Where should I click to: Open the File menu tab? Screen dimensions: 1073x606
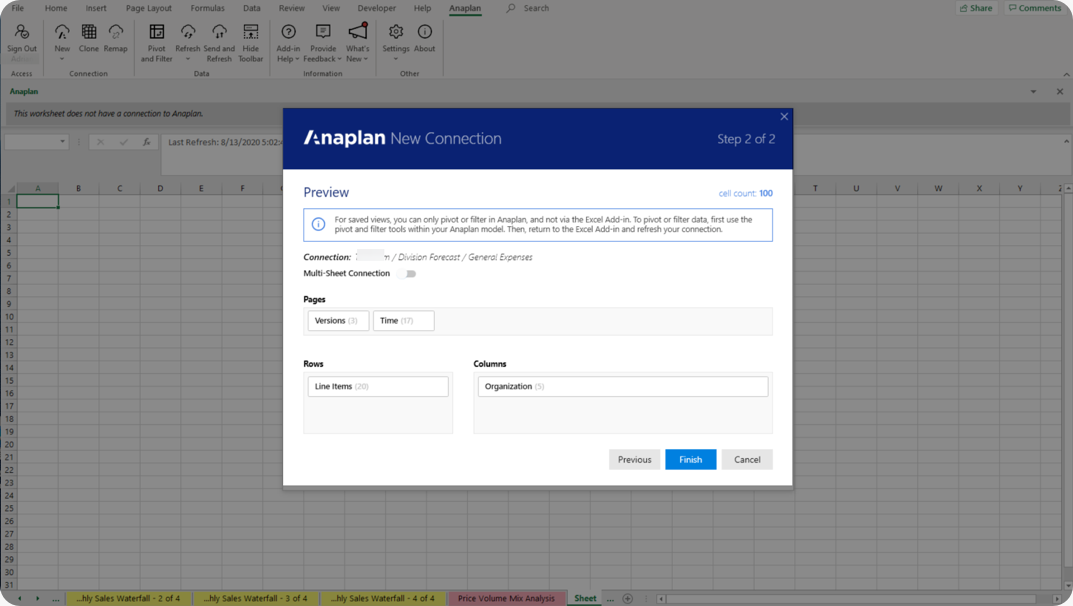[x=18, y=8]
